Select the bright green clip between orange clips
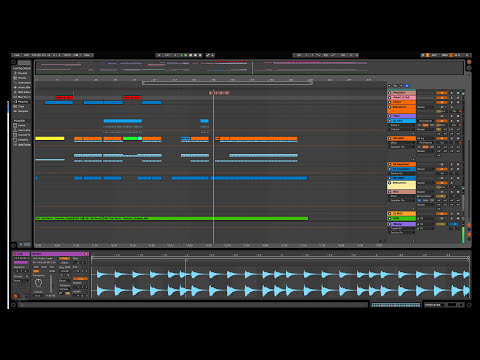The width and height of the screenshot is (480, 360). [x=130, y=138]
